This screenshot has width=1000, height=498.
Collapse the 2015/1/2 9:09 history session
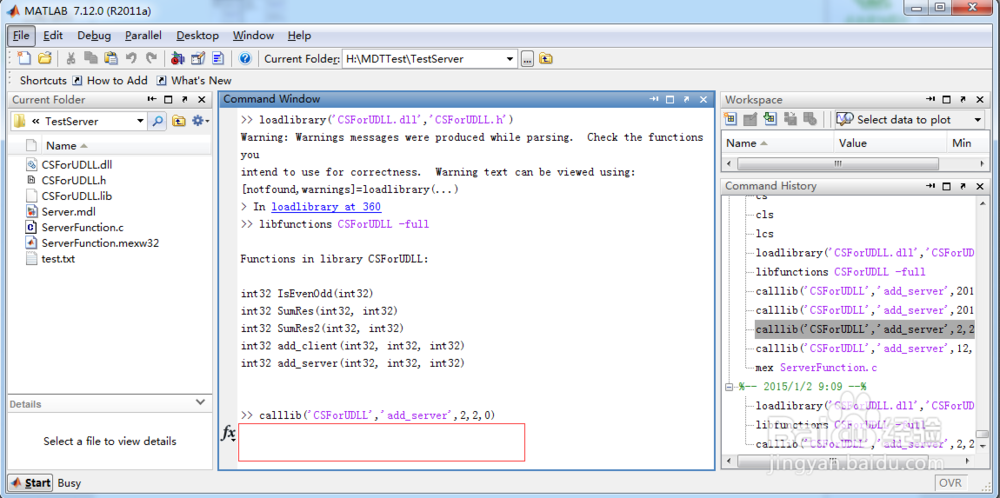coord(729,386)
